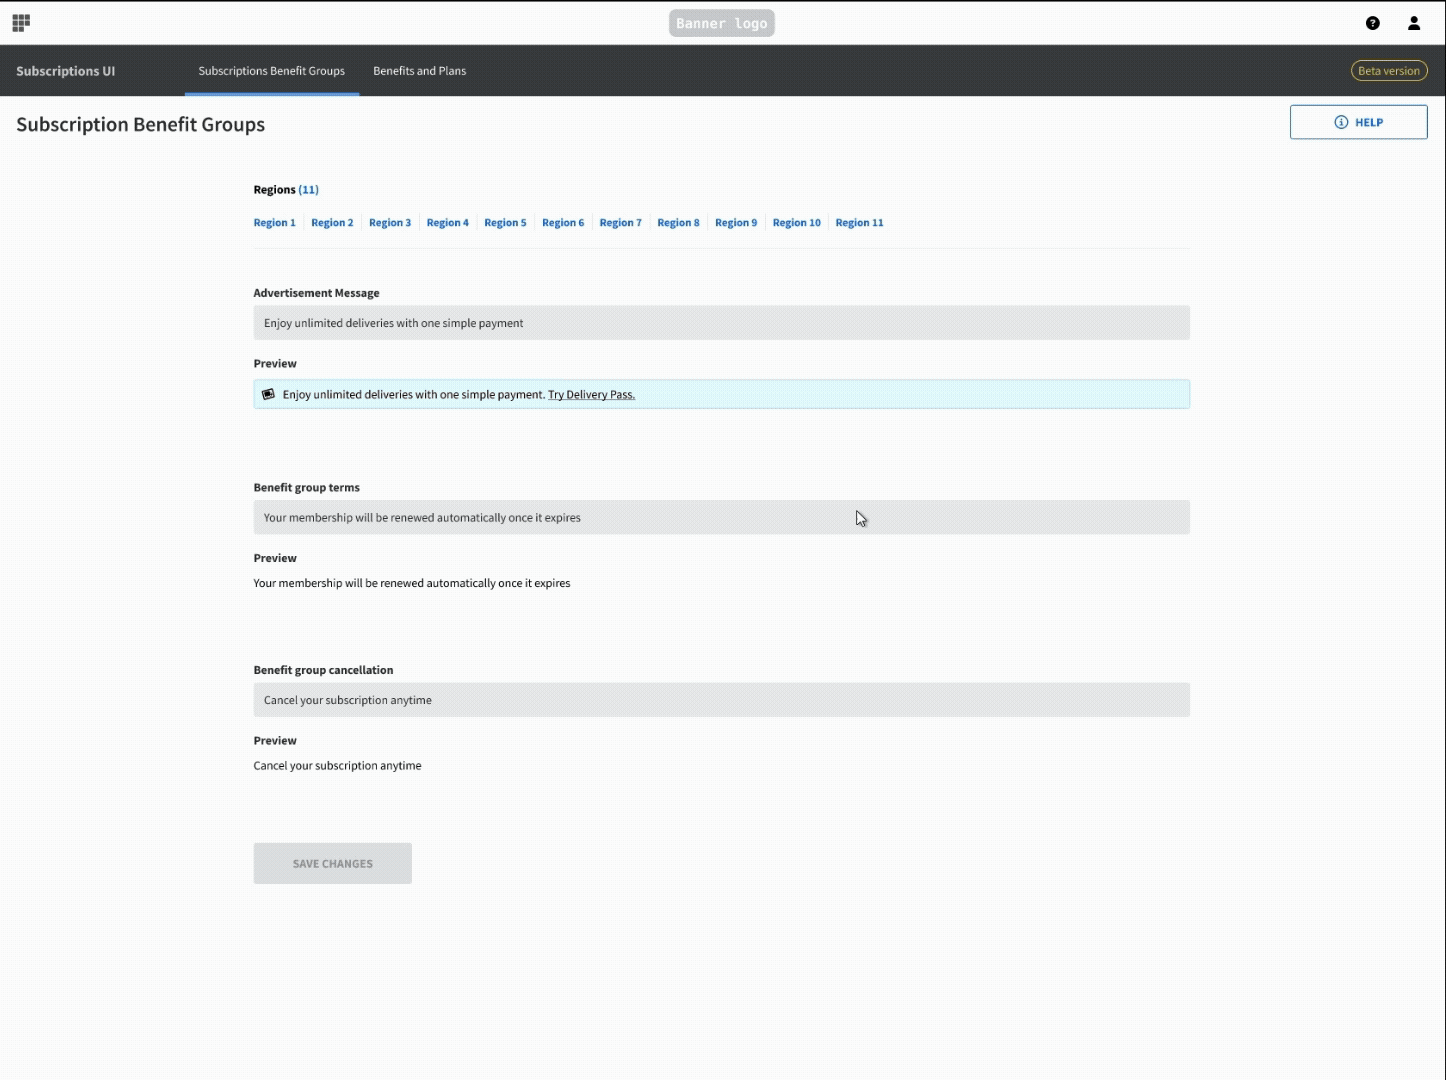Focus the Advertisement Message input field
Viewport: 1446px width, 1080px height.
pos(722,323)
